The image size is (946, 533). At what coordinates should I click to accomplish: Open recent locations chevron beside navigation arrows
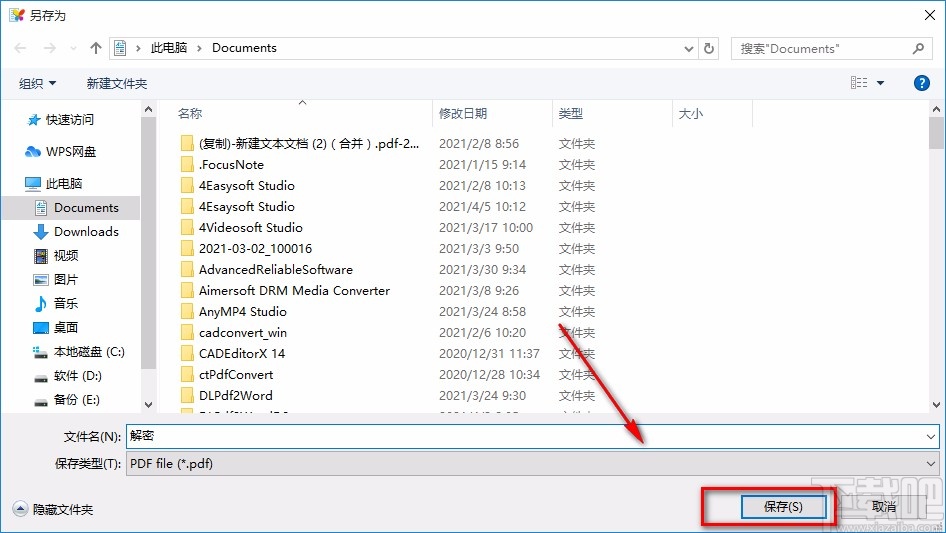pyautogui.click(x=73, y=48)
